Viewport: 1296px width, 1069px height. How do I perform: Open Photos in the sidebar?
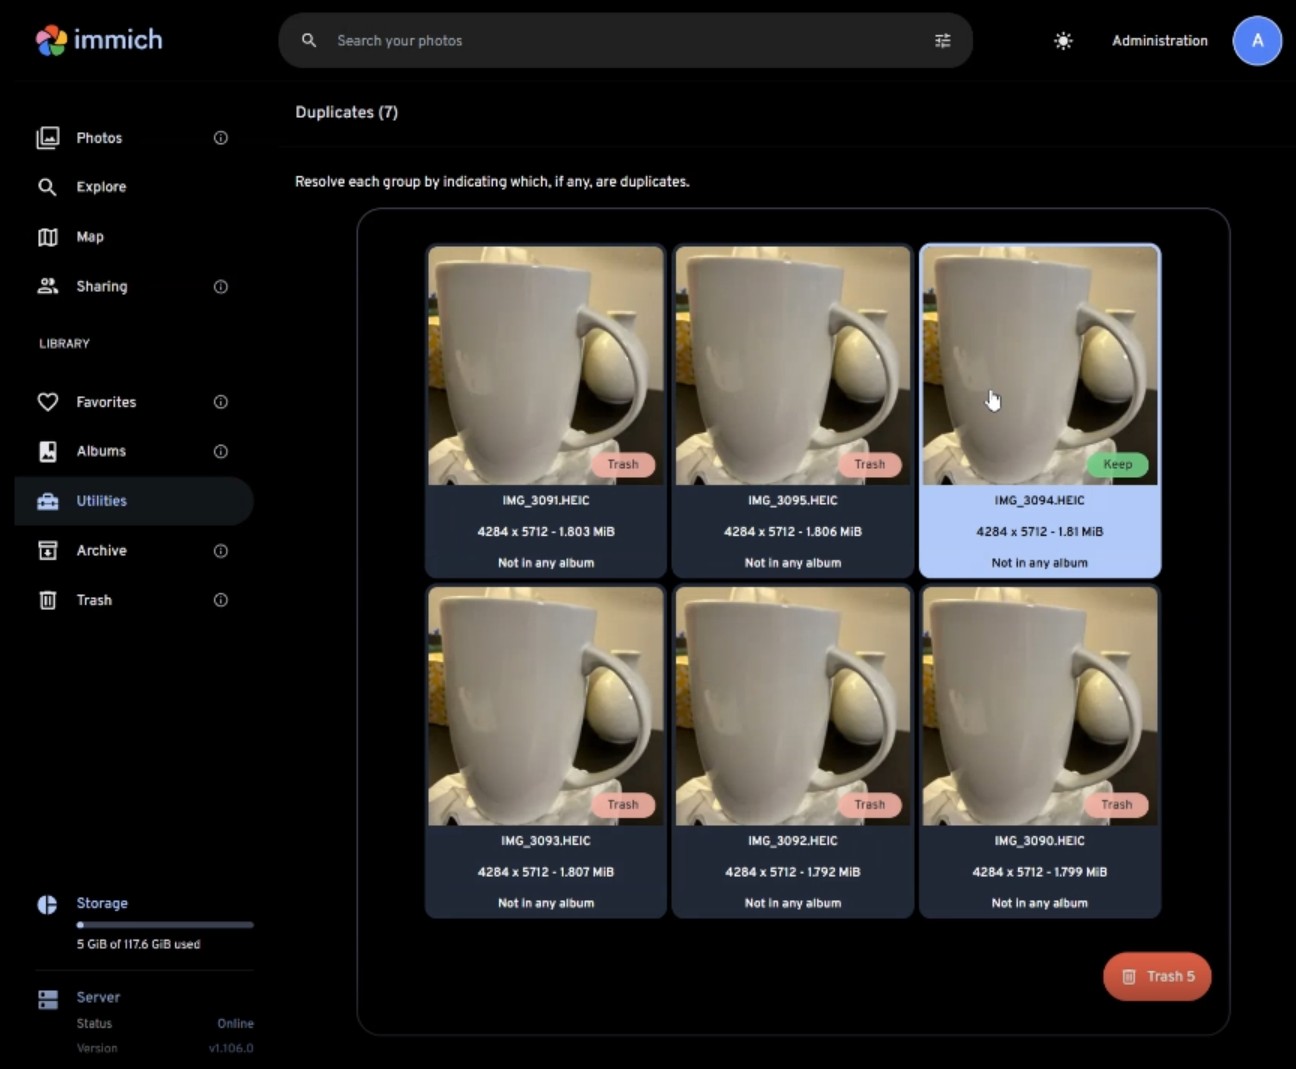click(x=134, y=138)
